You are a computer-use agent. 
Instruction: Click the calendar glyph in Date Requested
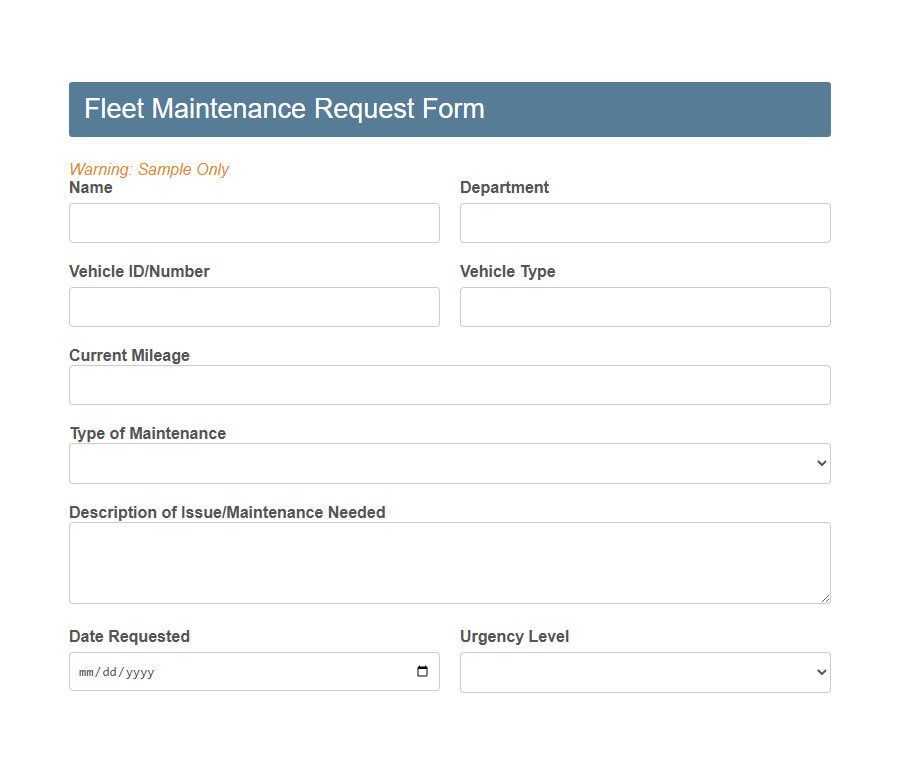point(421,671)
